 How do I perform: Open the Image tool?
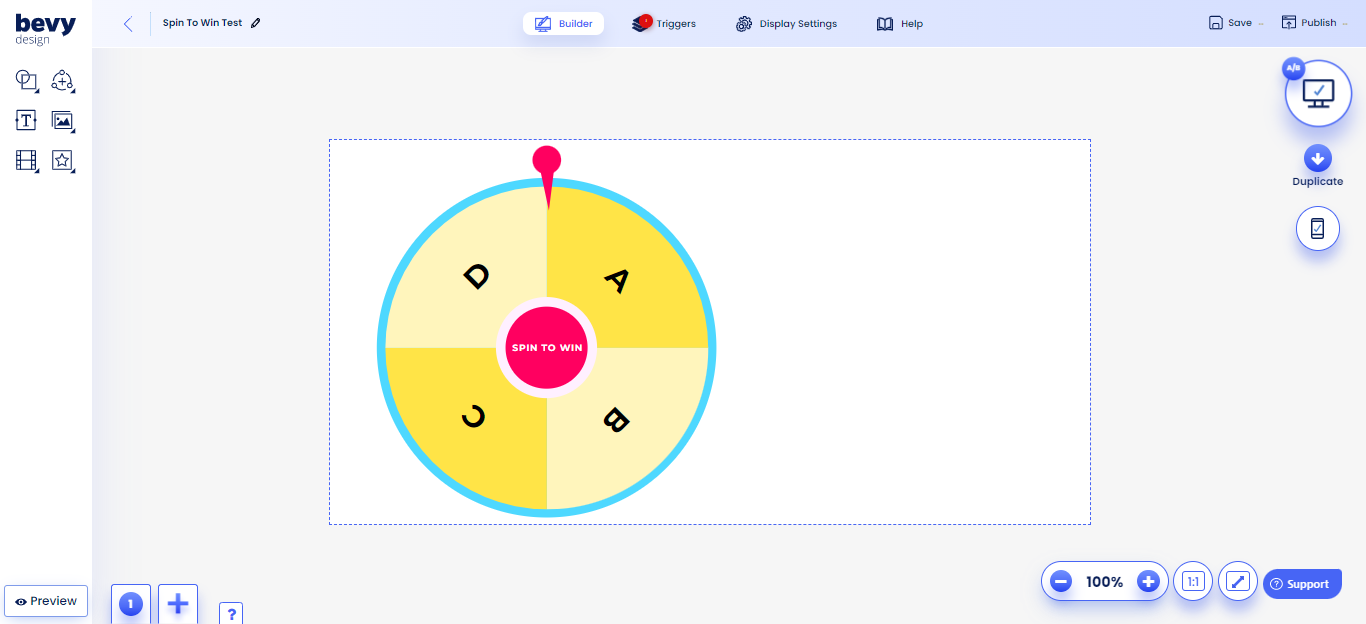coord(62,120)
